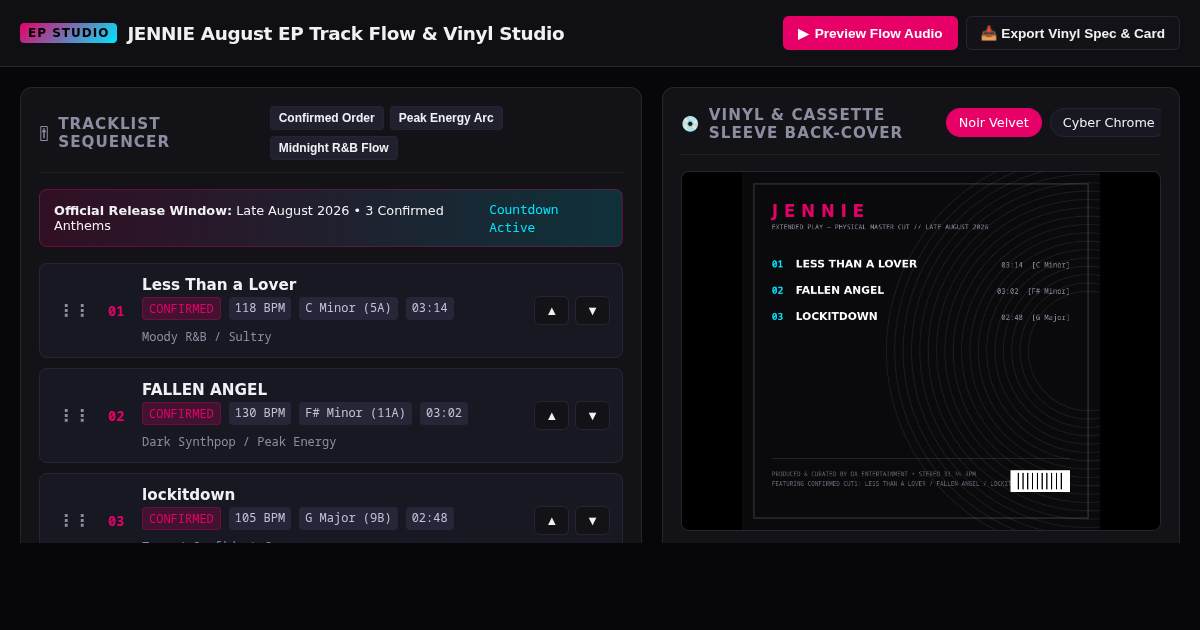Click the lockitdown track title in sequencer

point(189,495)
